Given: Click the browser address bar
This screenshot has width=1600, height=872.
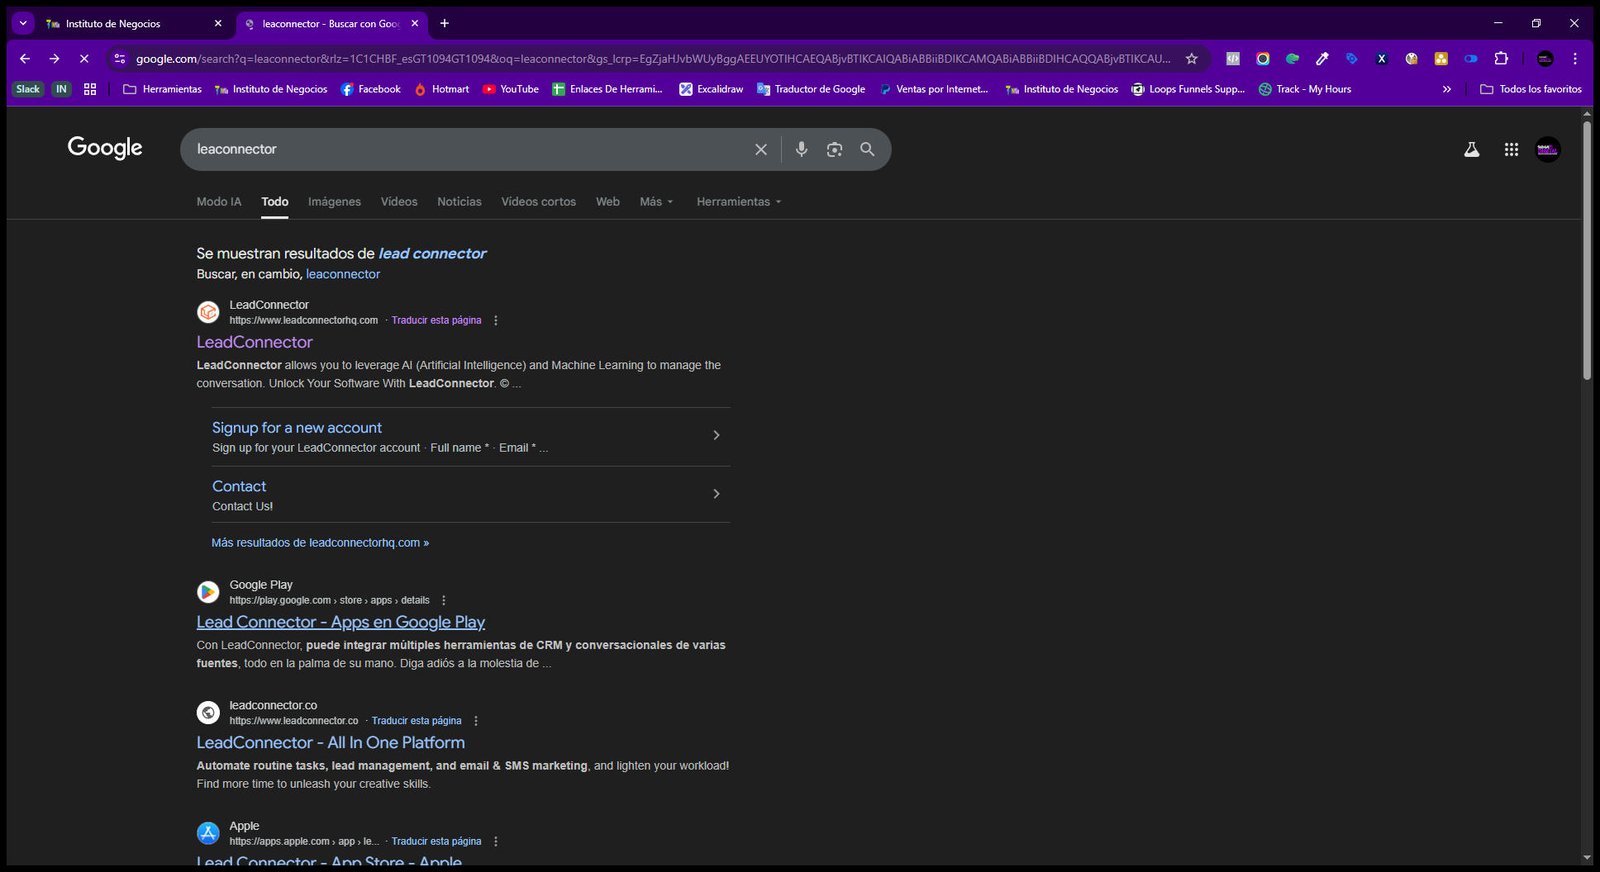Looking at the screenshot, I should [x=652, y=59].
